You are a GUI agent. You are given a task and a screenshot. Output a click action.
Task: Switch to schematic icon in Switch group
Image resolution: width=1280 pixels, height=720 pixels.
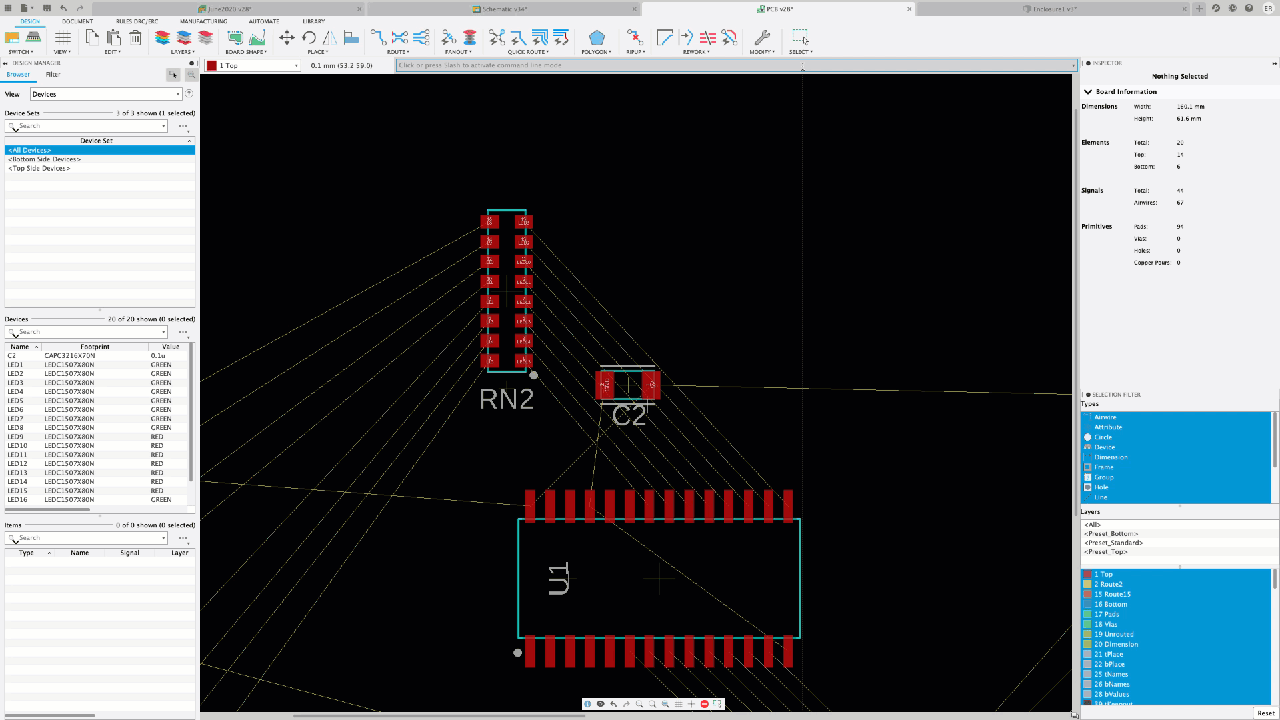(13, 38)
